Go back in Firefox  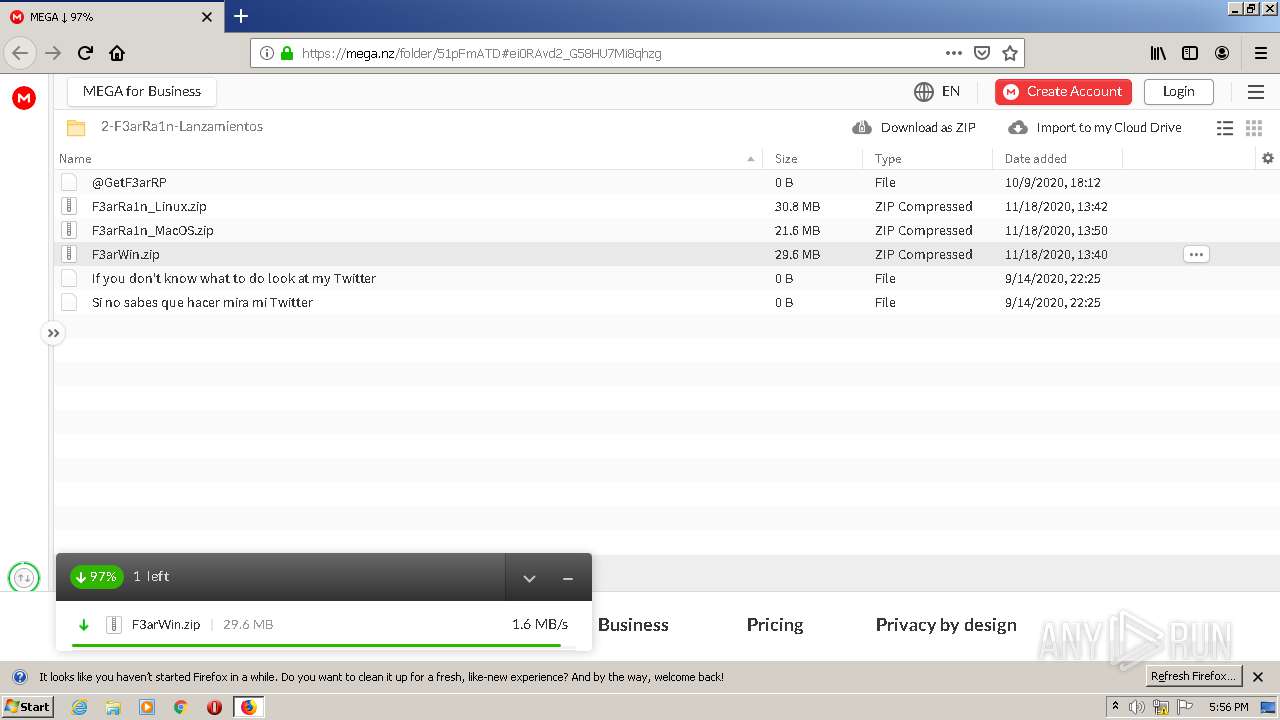click(20, 53)
